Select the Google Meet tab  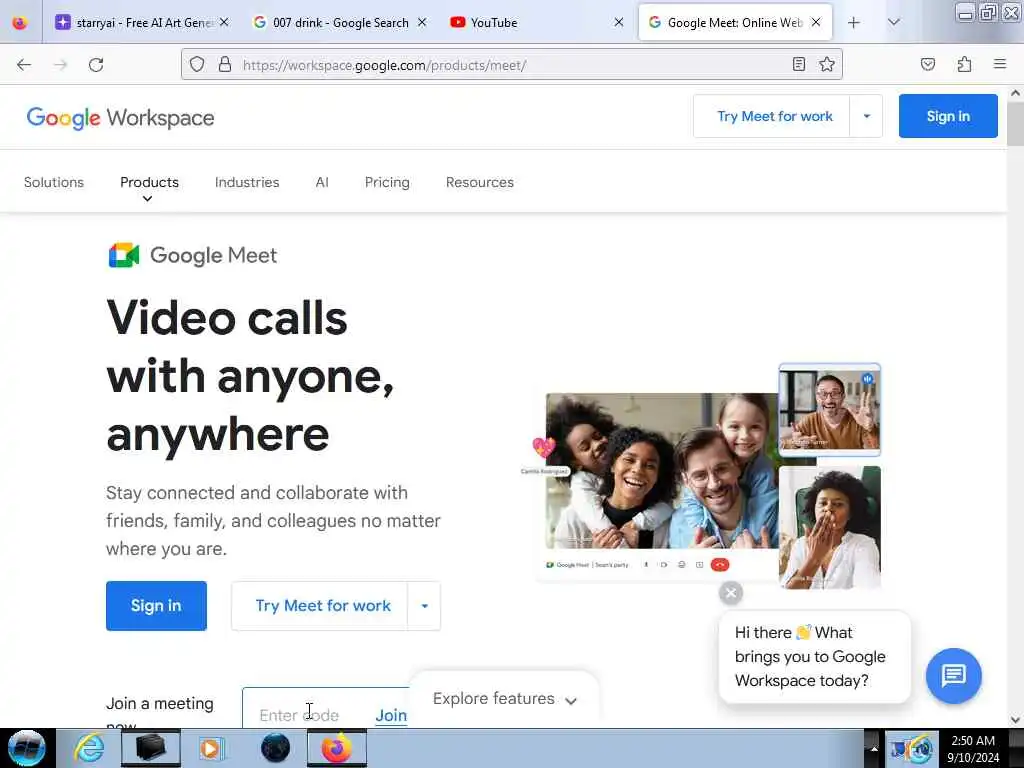[735, 23]
